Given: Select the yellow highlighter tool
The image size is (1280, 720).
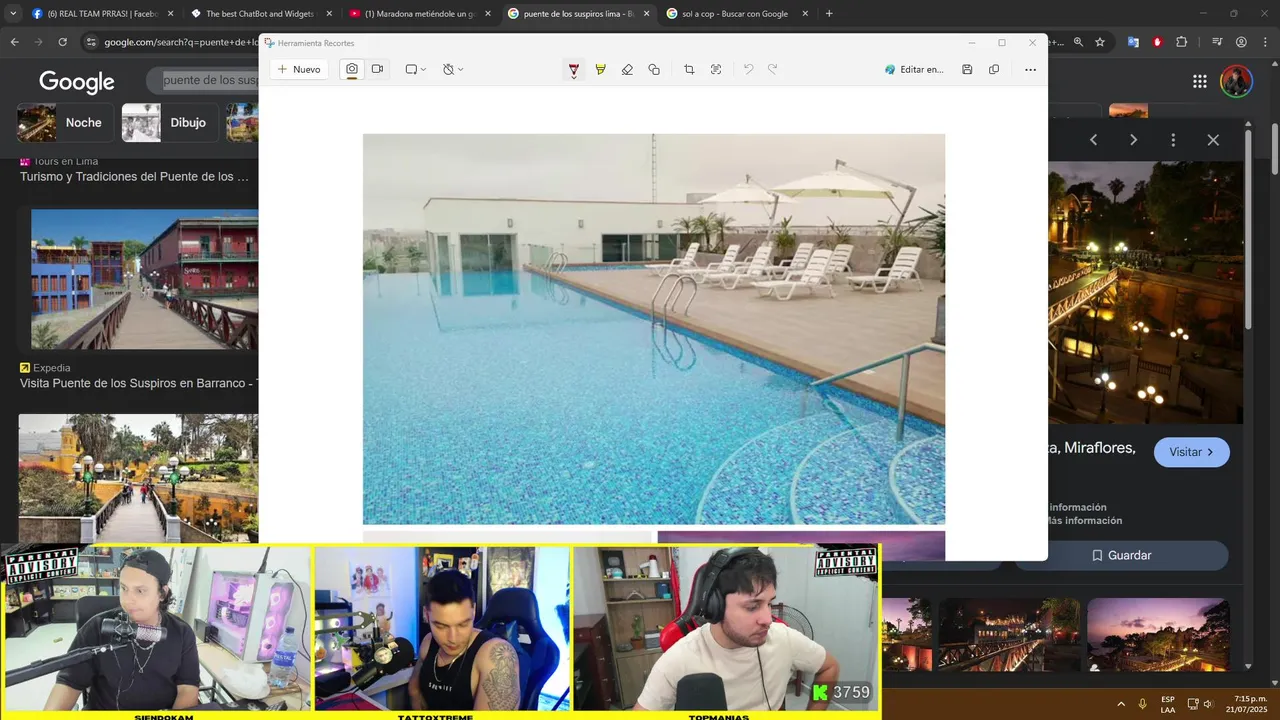Looking at the screenshot, I should tap(600, 69).
